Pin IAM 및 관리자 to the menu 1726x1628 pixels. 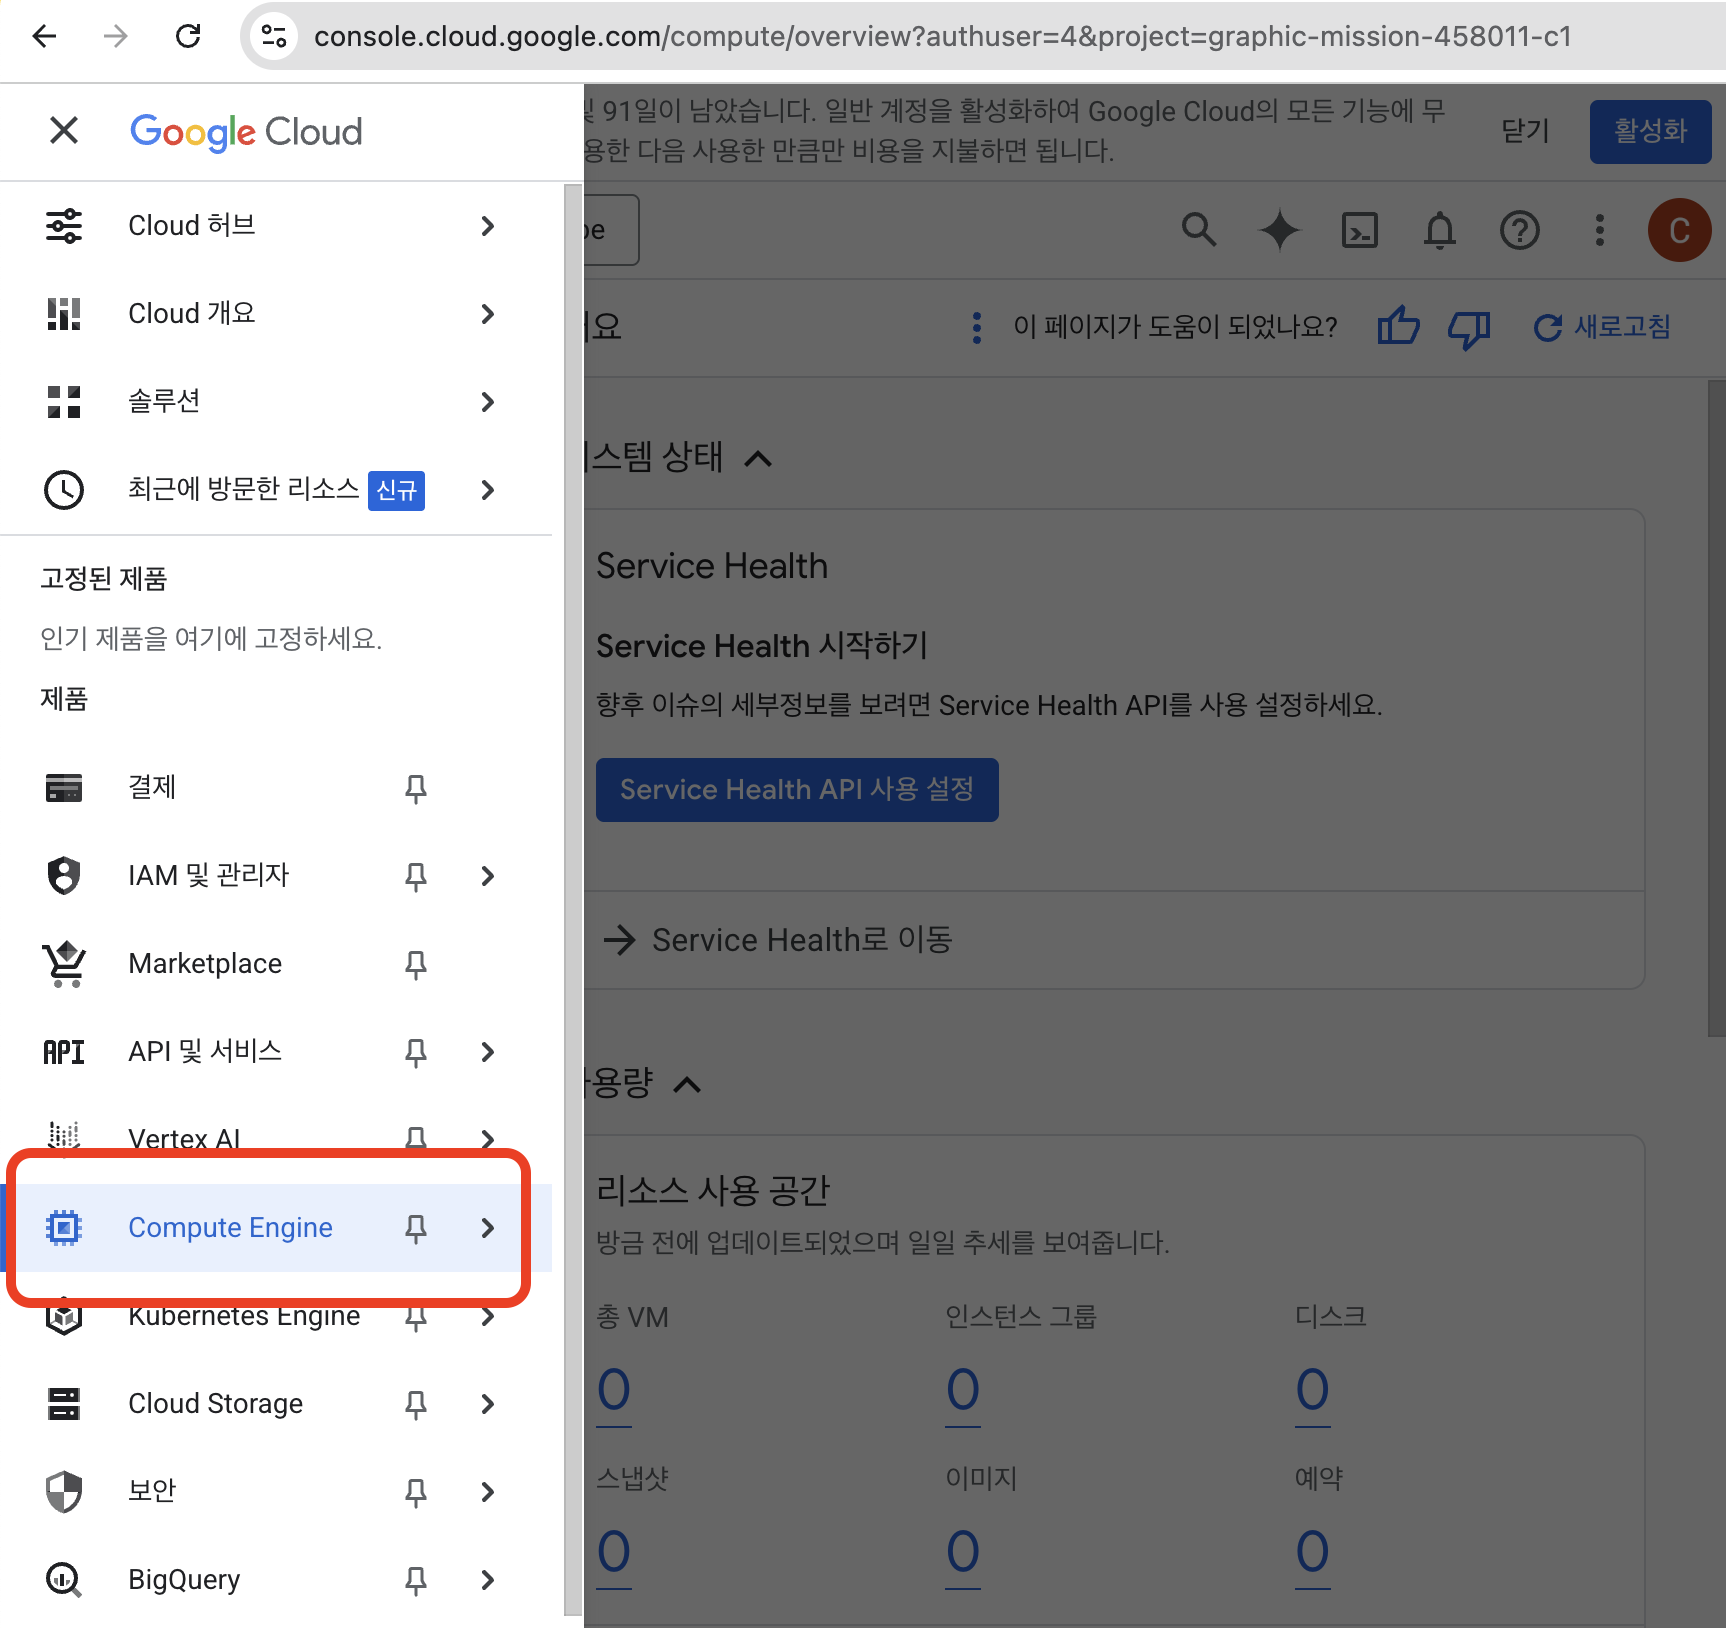(416, 877)
